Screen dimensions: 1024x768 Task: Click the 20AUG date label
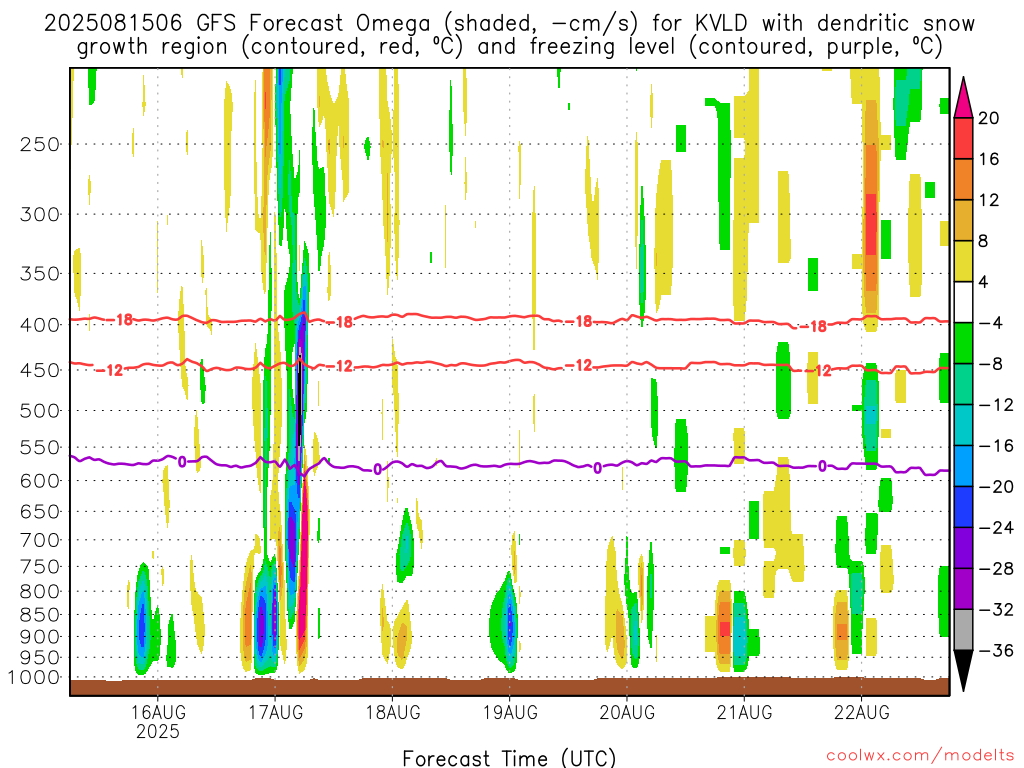627,712
